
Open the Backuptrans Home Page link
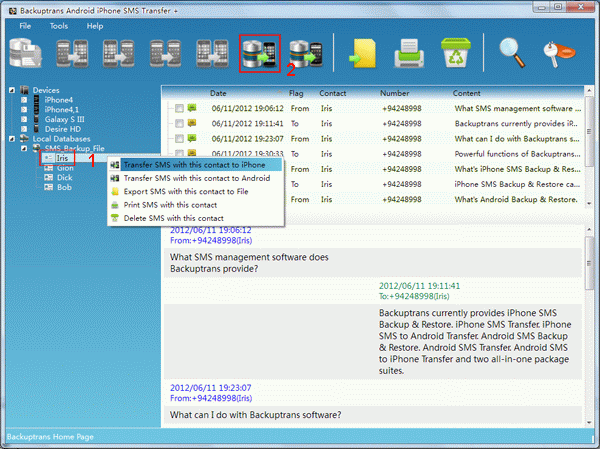[50, 437]
